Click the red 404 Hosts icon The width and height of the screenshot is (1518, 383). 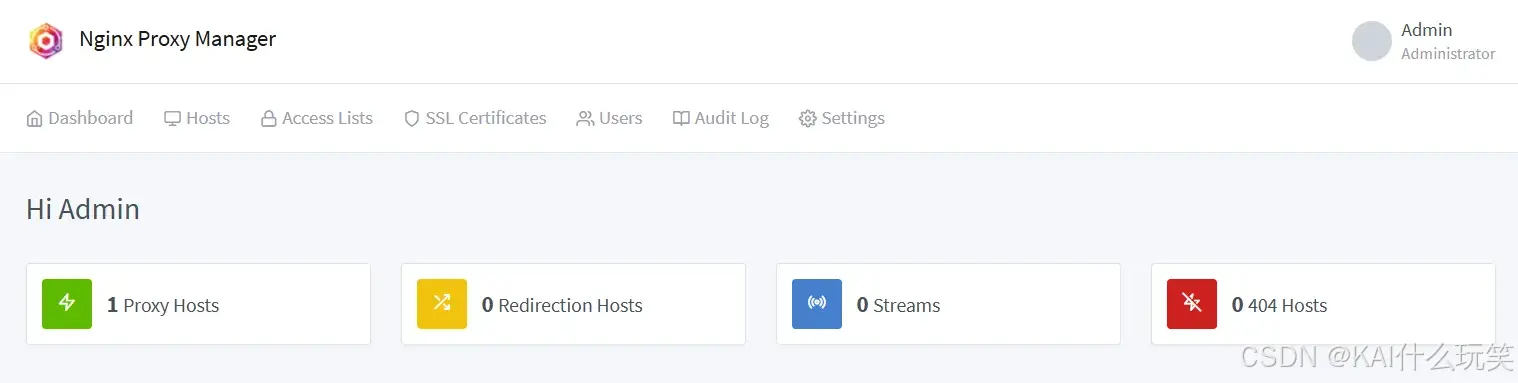tap(1192, 304)
